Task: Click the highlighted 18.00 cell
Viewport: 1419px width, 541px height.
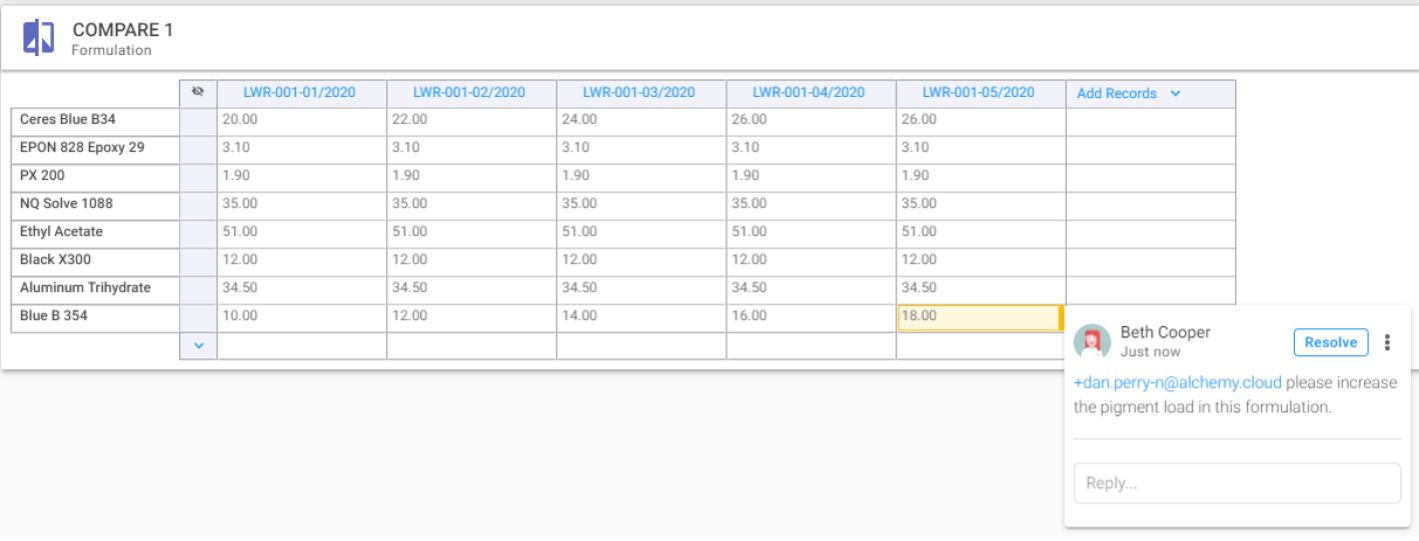Action: tap(980, 317)
